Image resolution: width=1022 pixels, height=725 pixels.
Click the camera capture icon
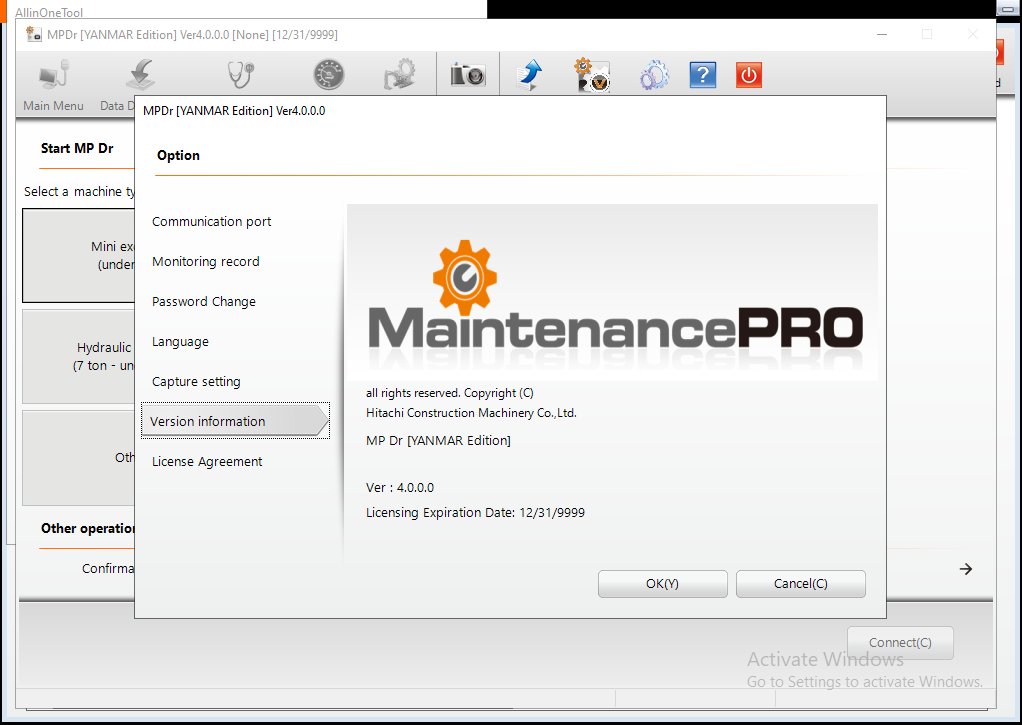tap(468, 75)
